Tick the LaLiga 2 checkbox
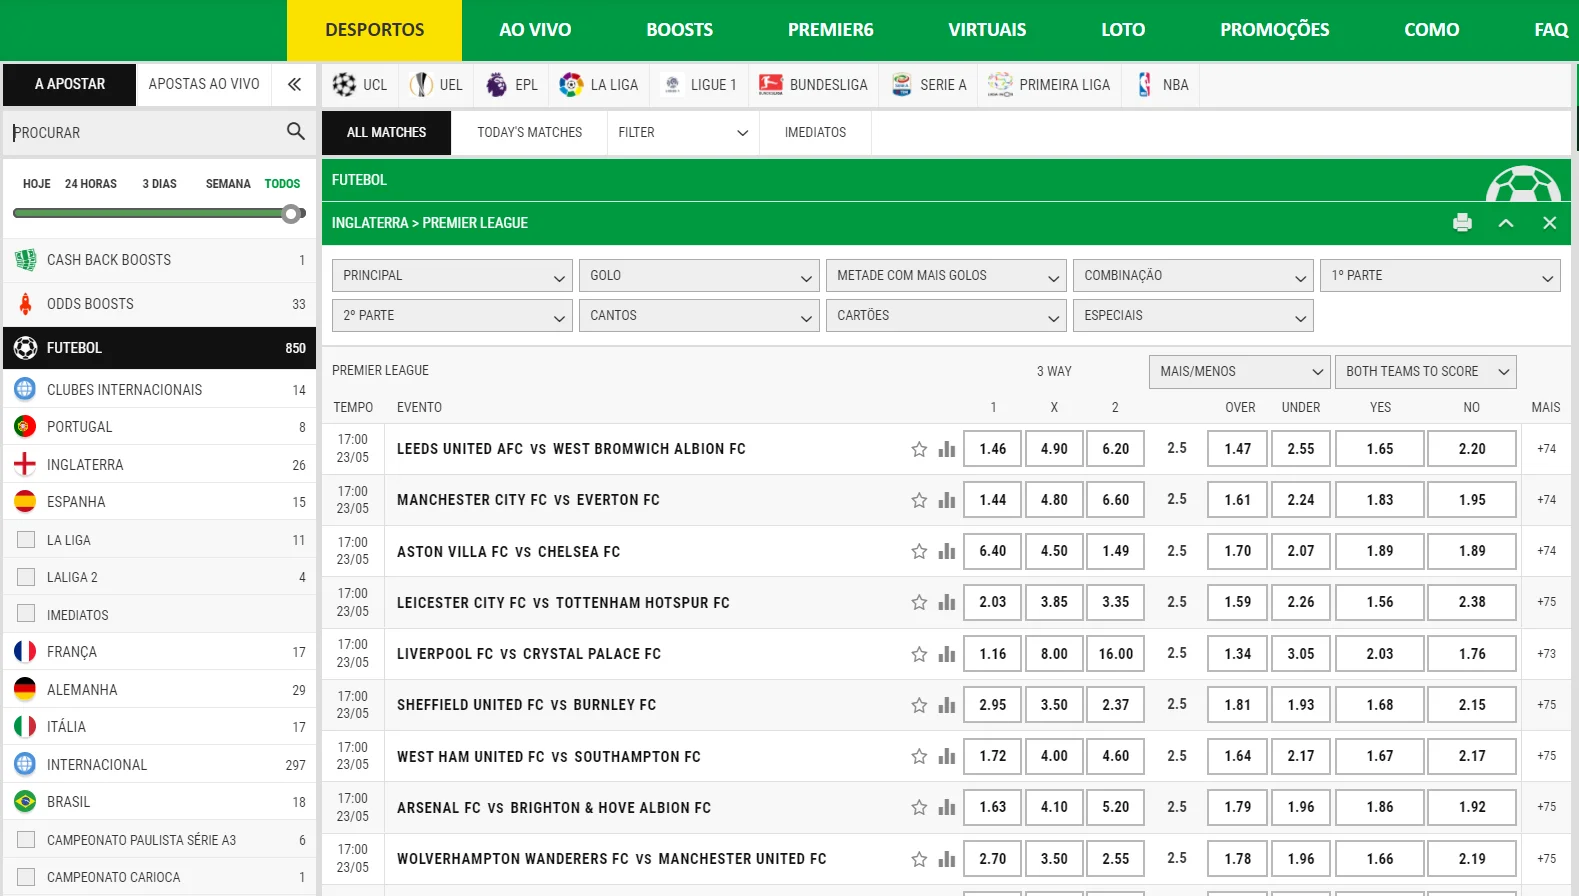 [x=26, y=577]
